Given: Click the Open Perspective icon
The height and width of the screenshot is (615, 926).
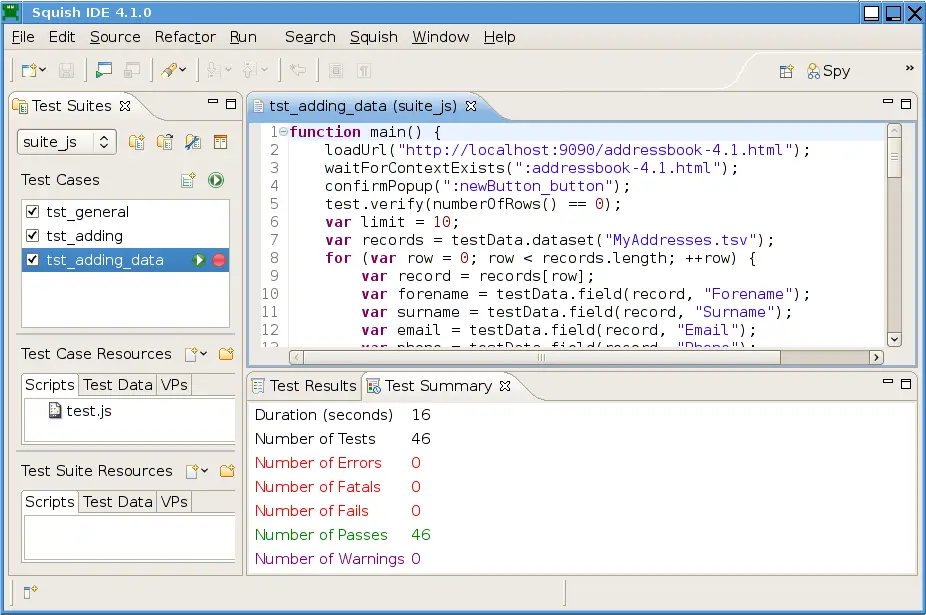Looking at the screenshot, I should click(786, 71).
